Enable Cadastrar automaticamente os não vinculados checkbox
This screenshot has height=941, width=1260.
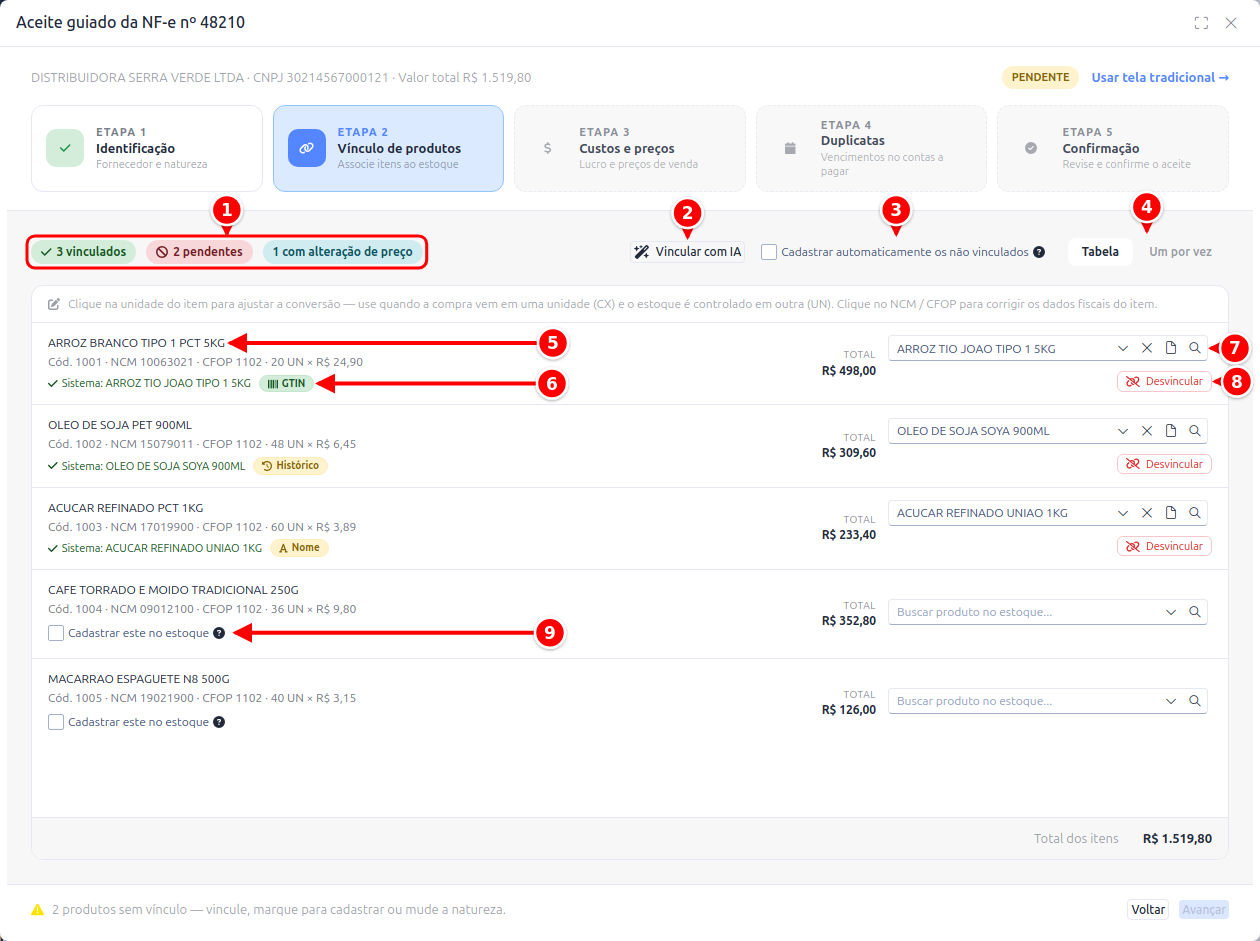[x=769, y=252]
